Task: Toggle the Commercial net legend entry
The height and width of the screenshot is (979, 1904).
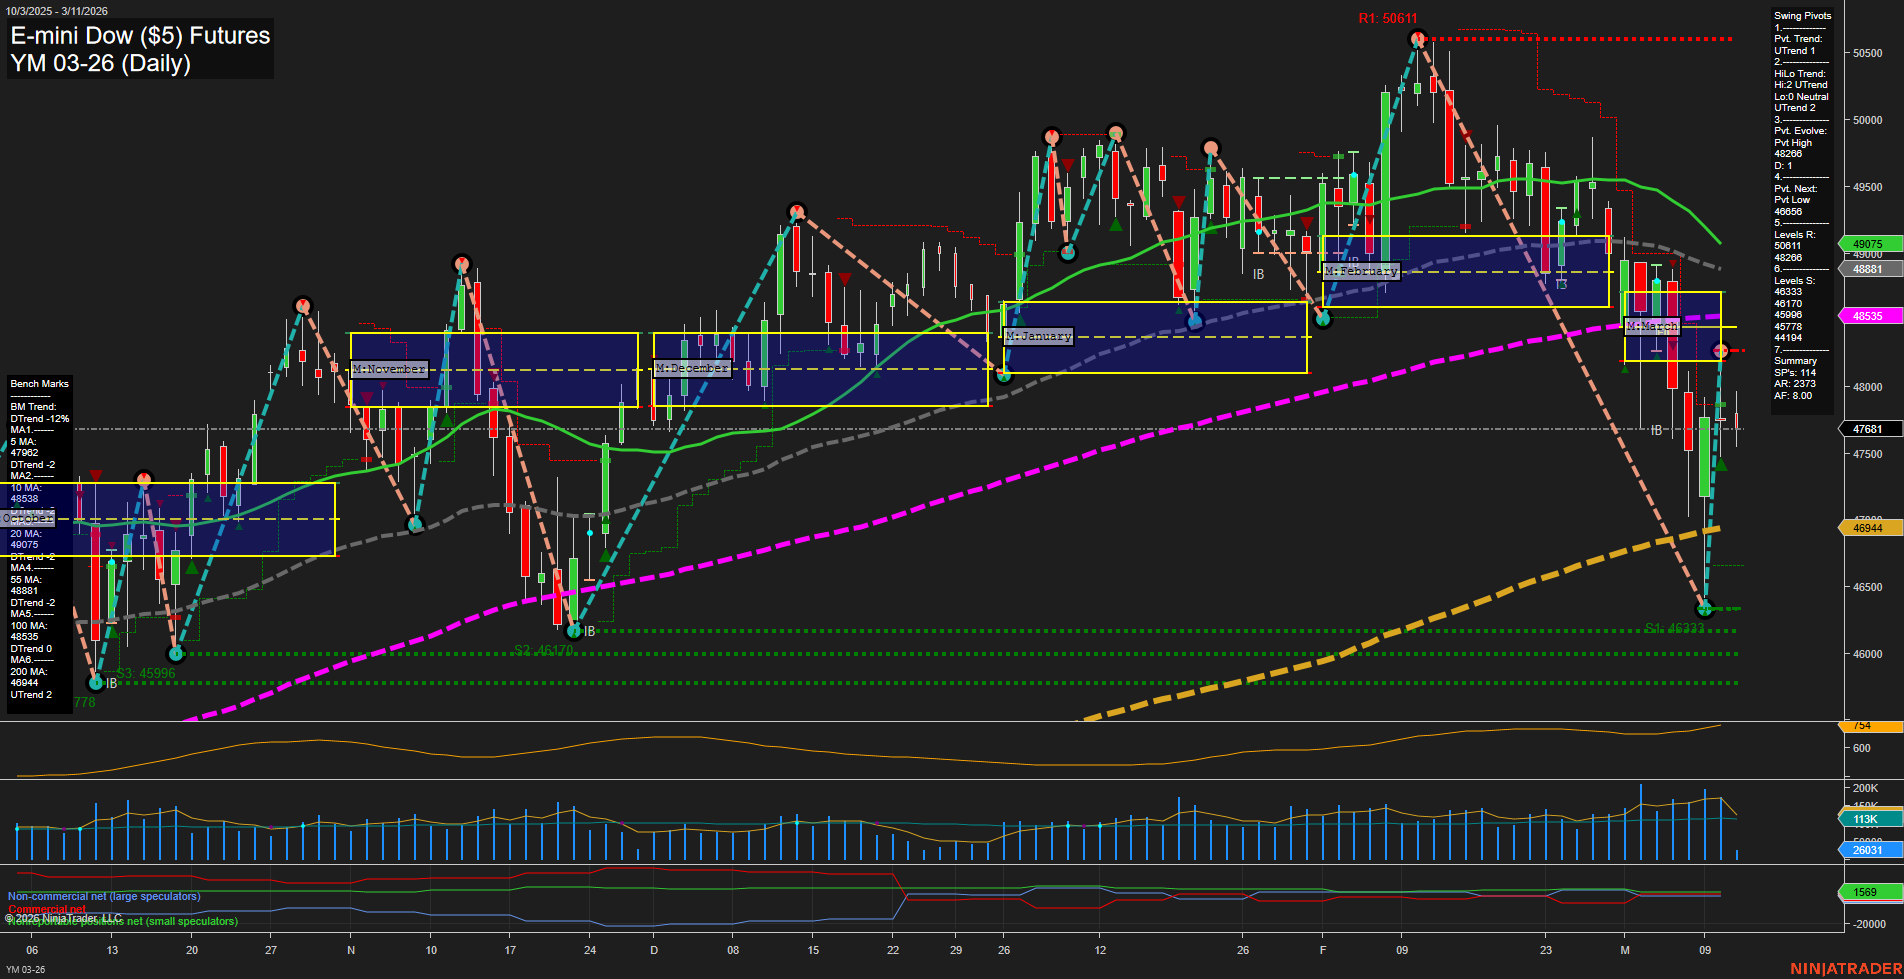Action: (x=47, y=908)
